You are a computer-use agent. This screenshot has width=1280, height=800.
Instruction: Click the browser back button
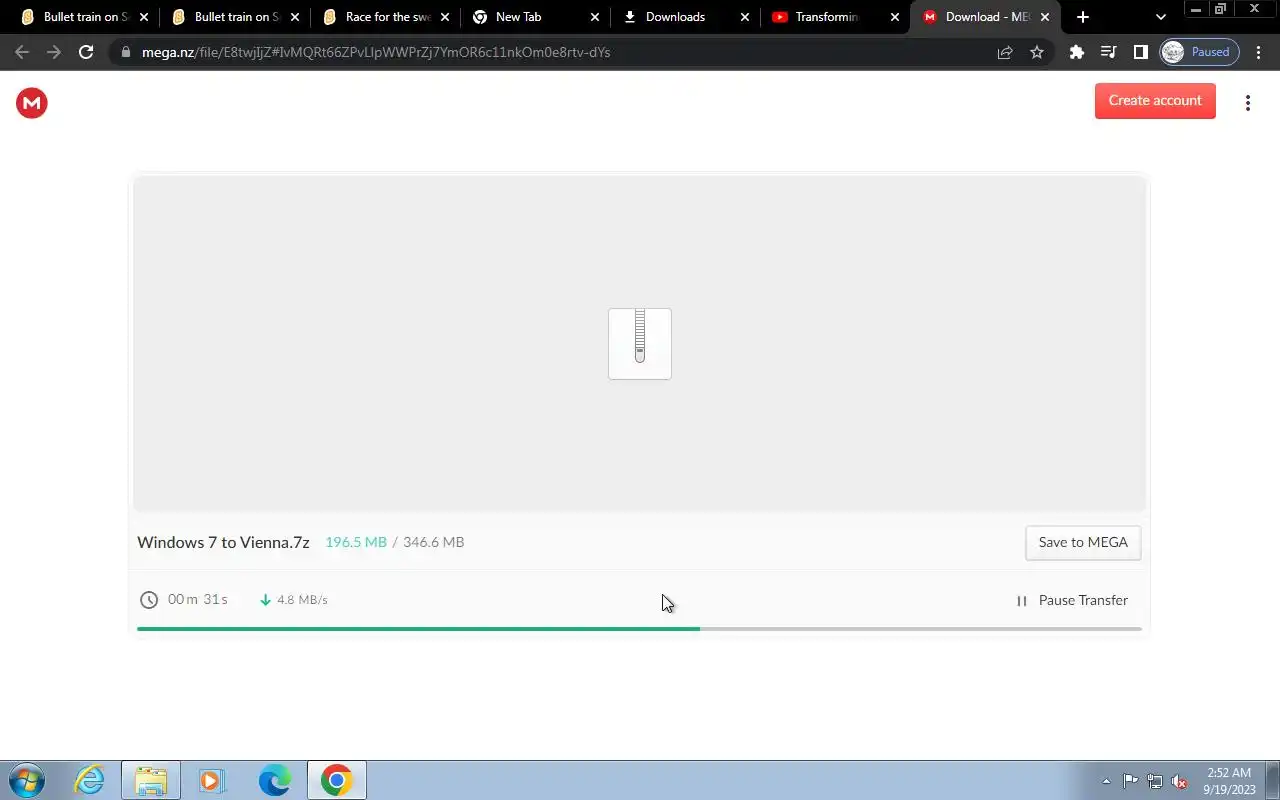click(x=22, y=52)
